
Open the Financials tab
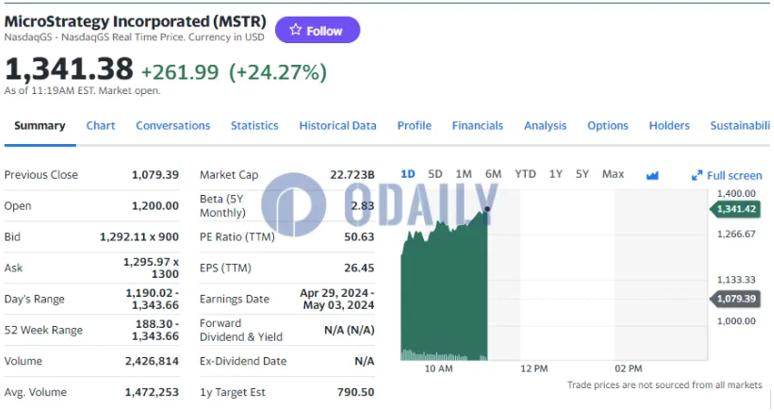(477, 126)
